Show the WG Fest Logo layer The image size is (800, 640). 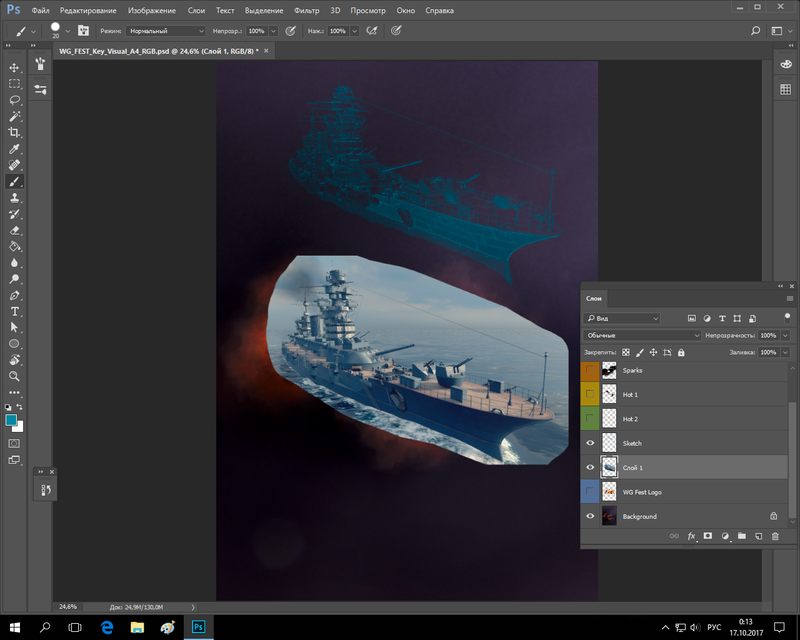point(590,491)
